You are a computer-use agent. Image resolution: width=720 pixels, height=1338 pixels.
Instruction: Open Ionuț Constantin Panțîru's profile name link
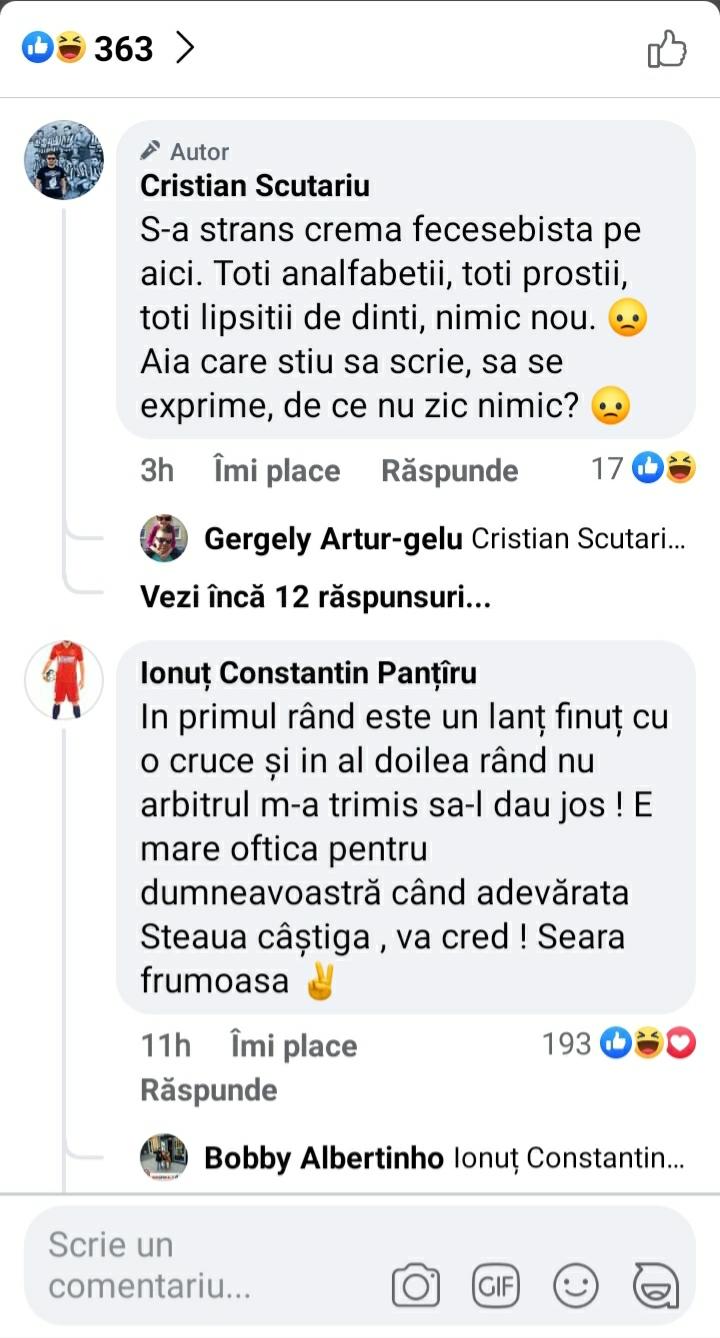coord(308,673)
